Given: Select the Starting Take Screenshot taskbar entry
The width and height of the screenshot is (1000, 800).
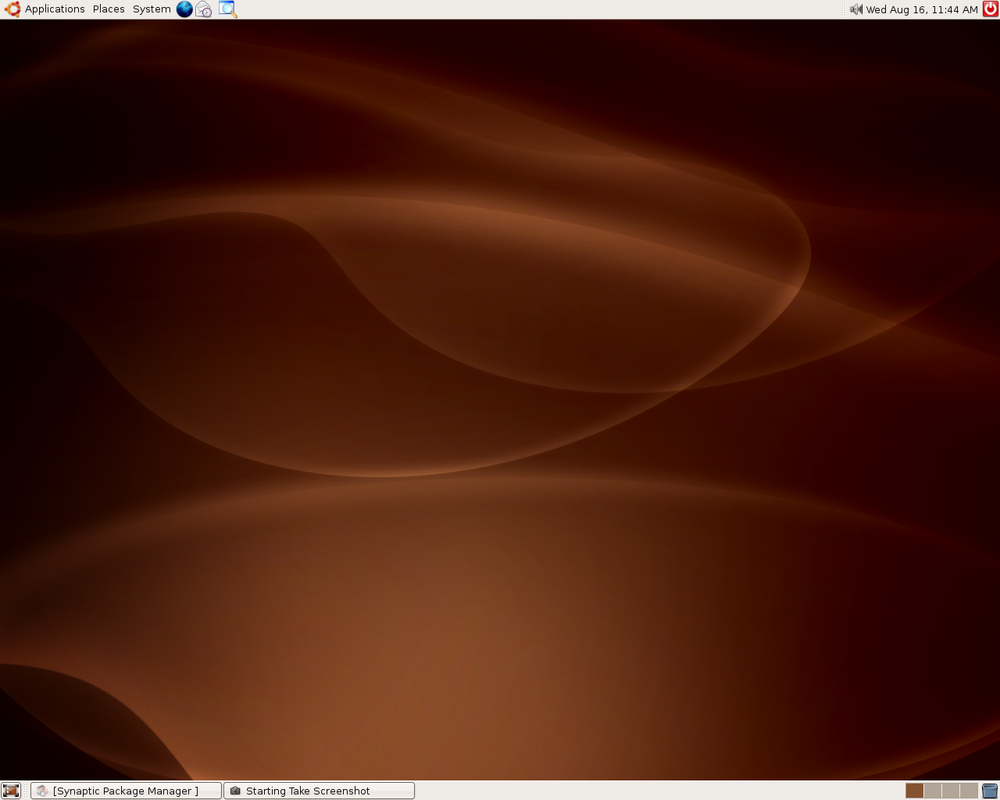Looking at the screenshot, I should coord(318,791).
